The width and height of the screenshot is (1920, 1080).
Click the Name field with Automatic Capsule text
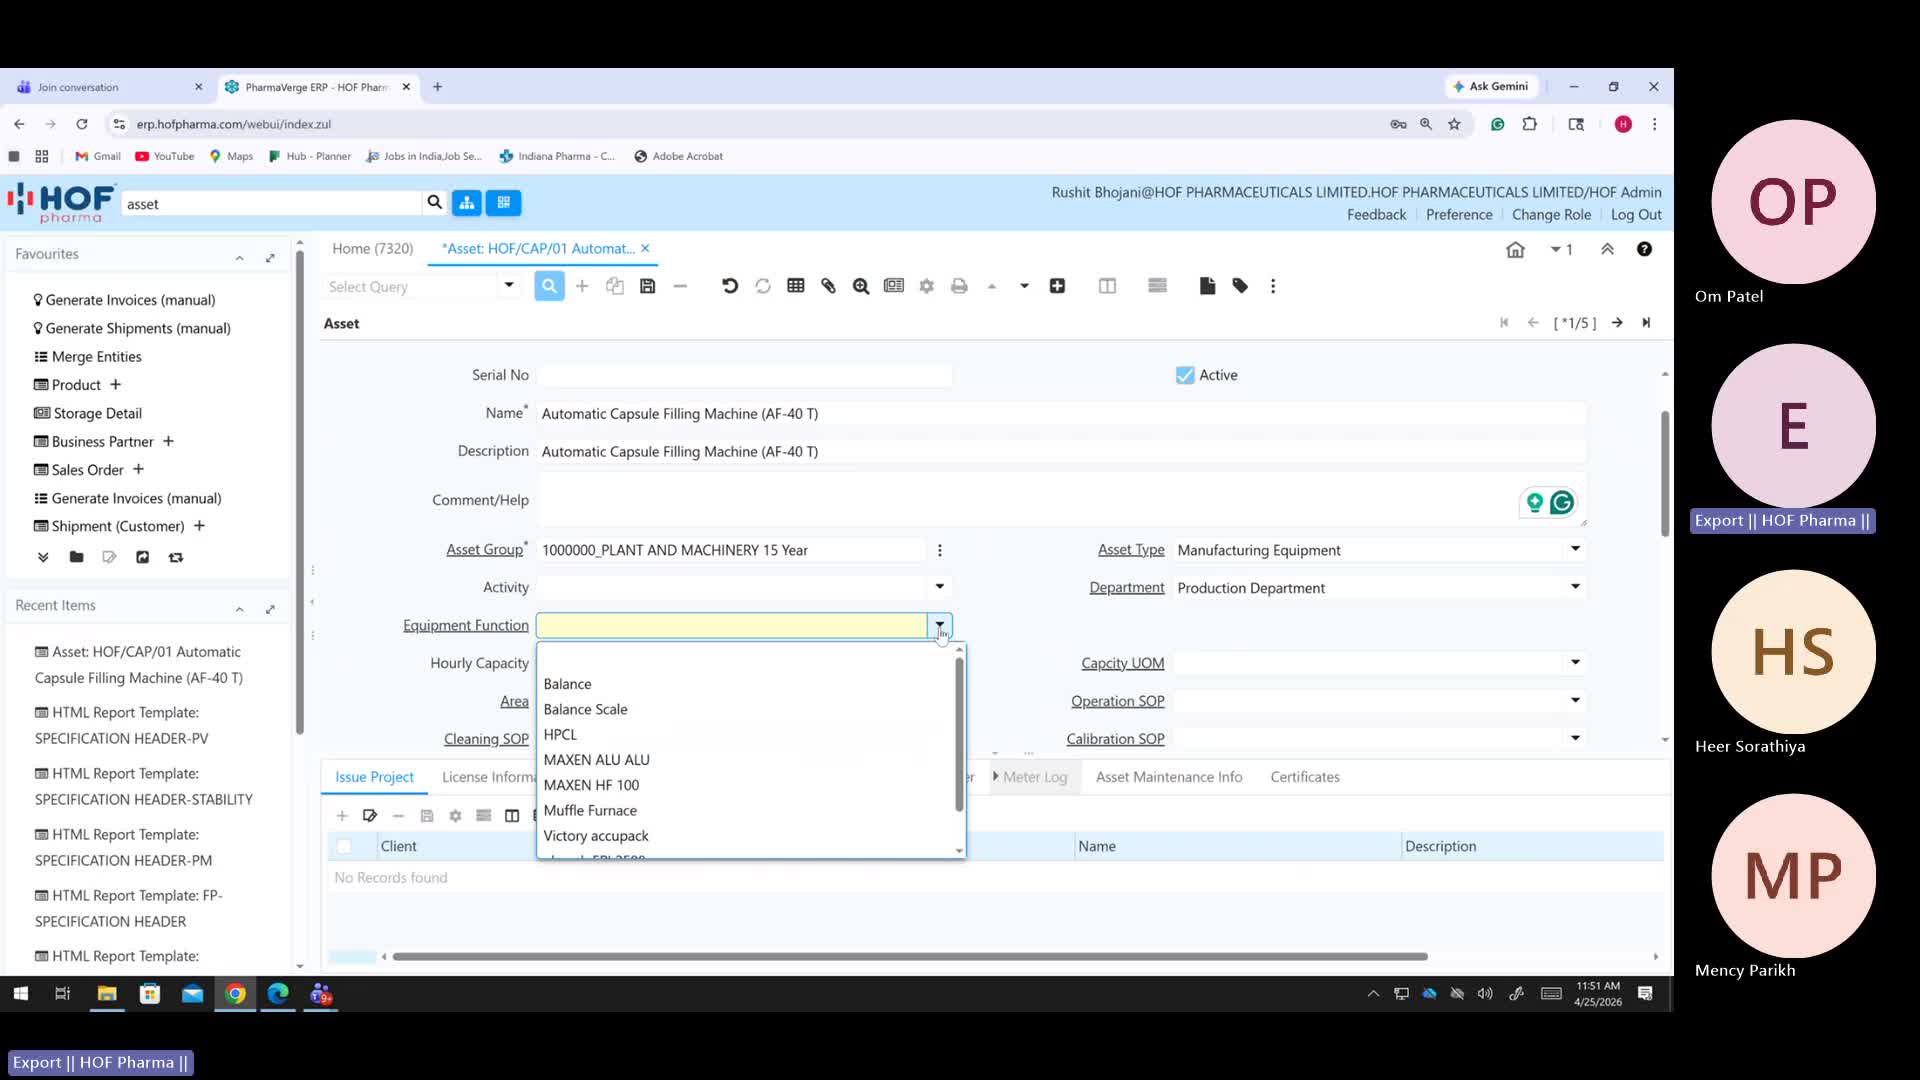pyautogui.click(x=1061, y=414)
